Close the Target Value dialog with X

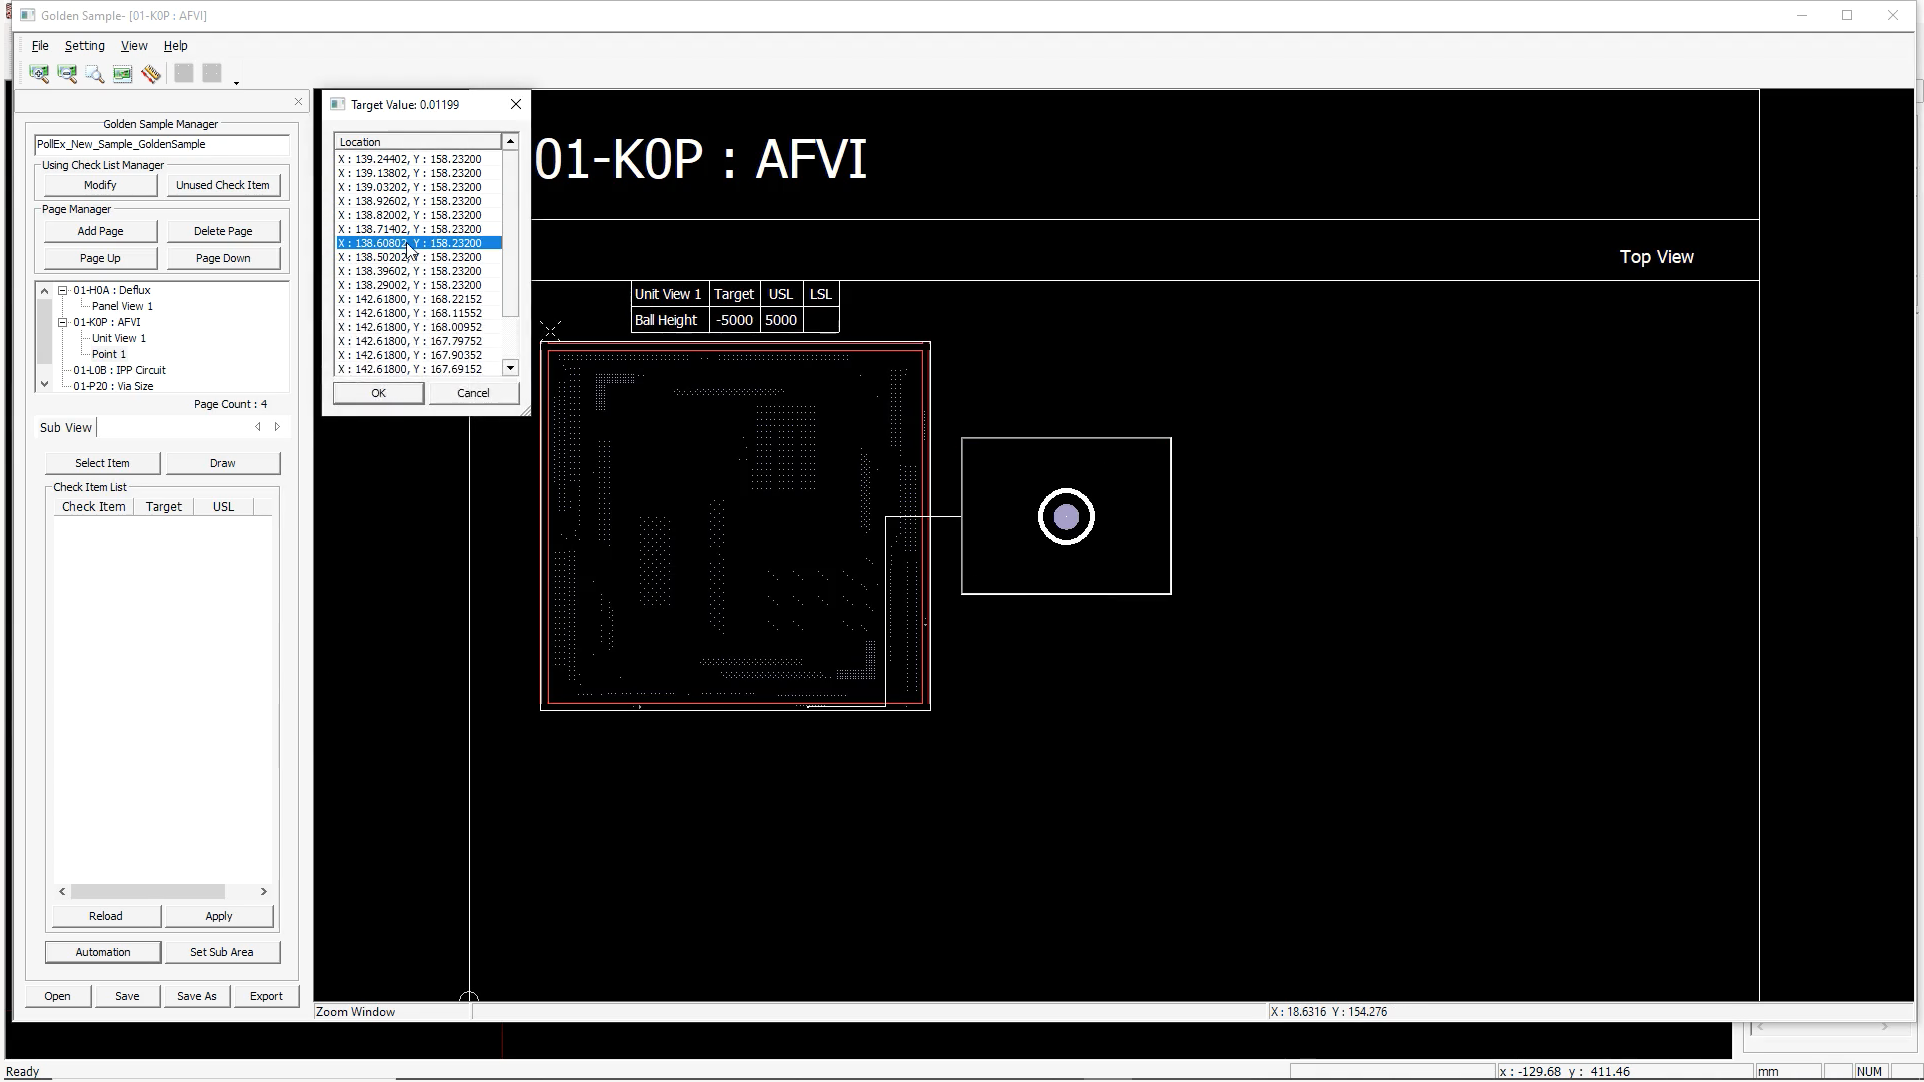coord(515,104)
